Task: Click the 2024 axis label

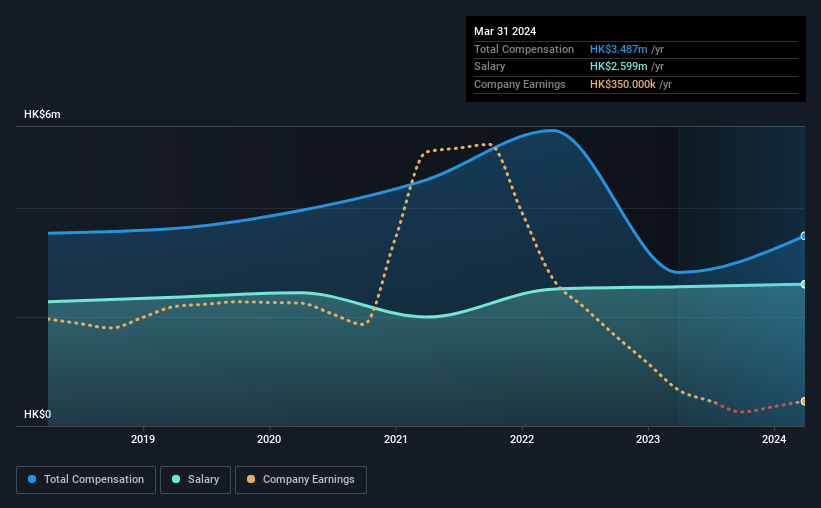Action: [x=774, y=439]
